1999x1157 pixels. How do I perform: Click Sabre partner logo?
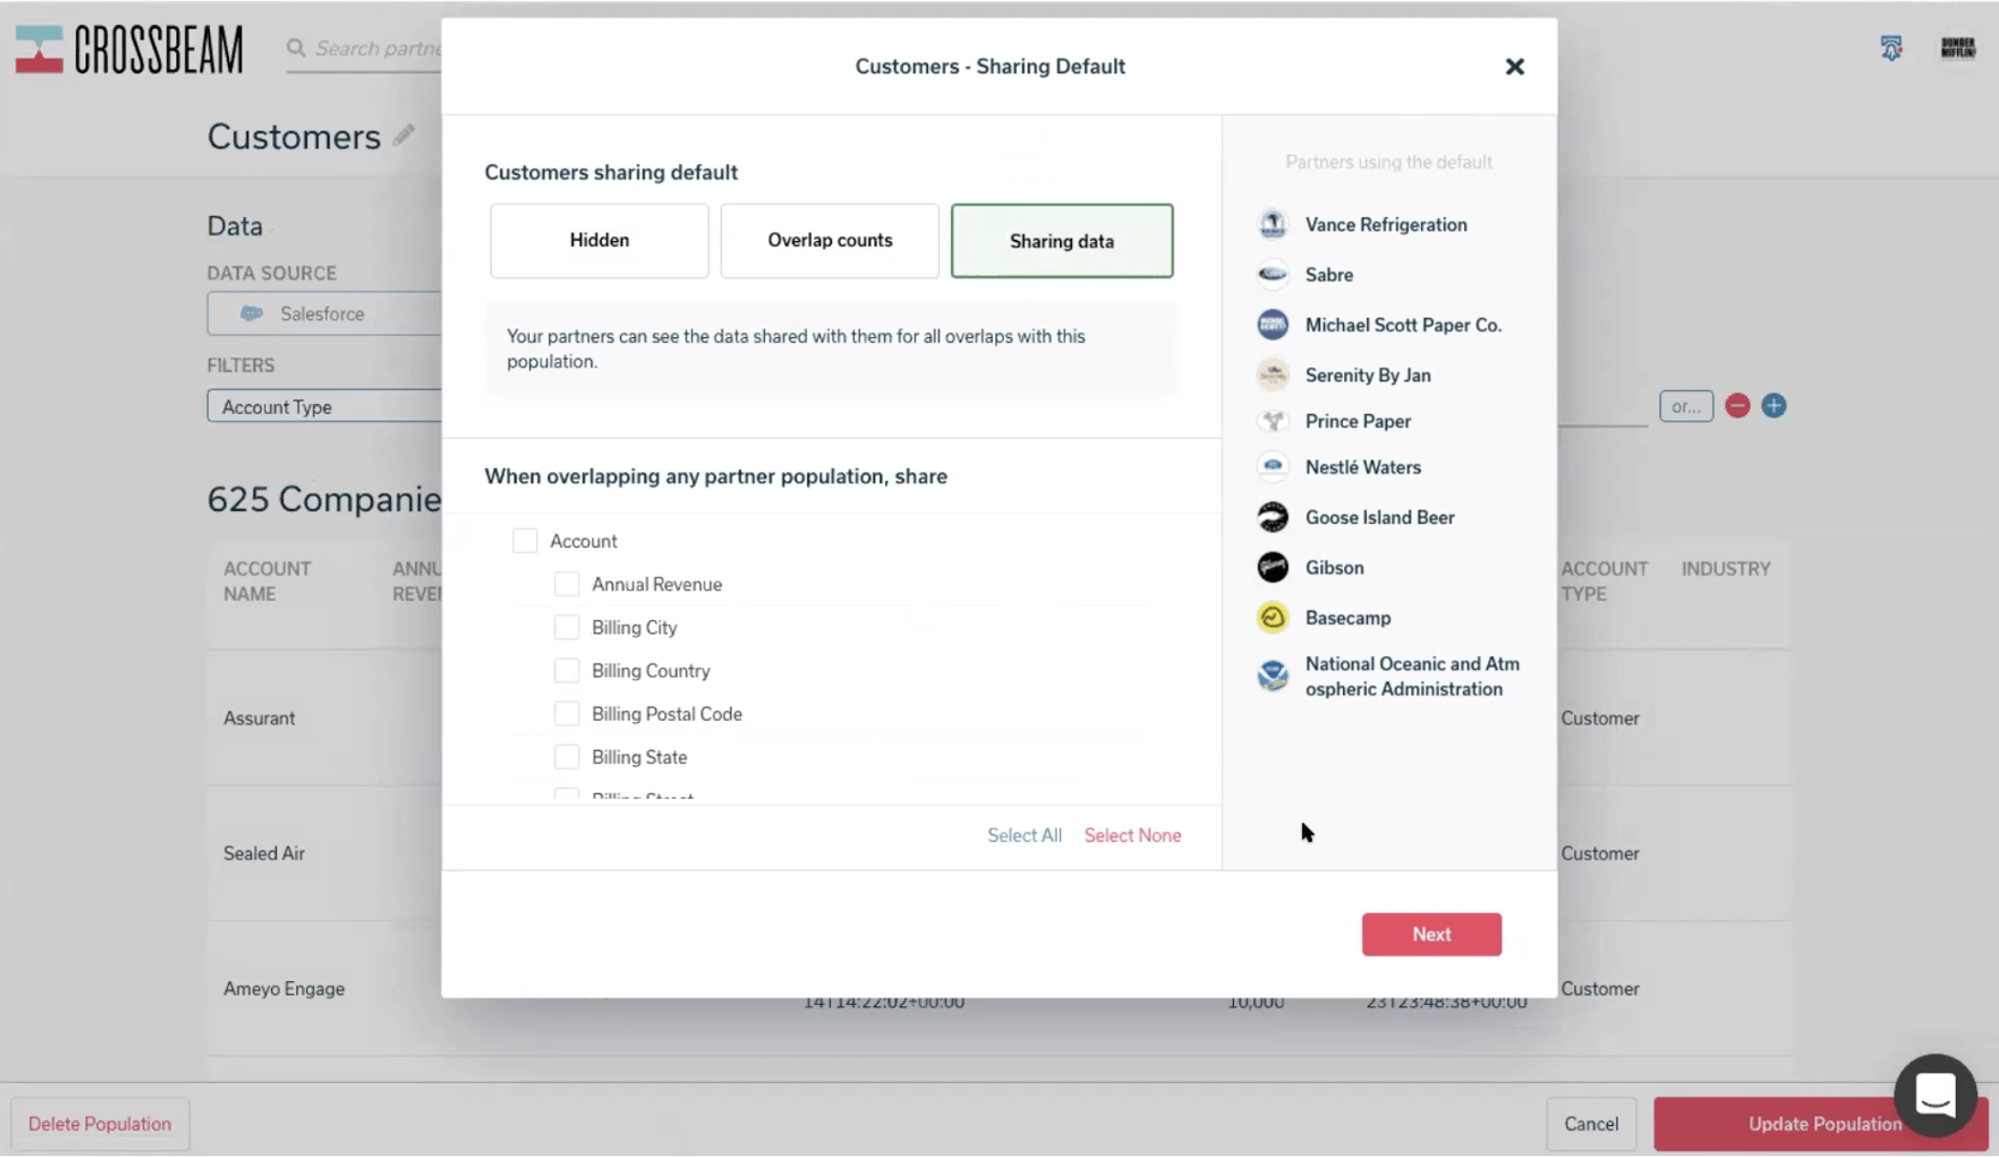pos(1272,274)
